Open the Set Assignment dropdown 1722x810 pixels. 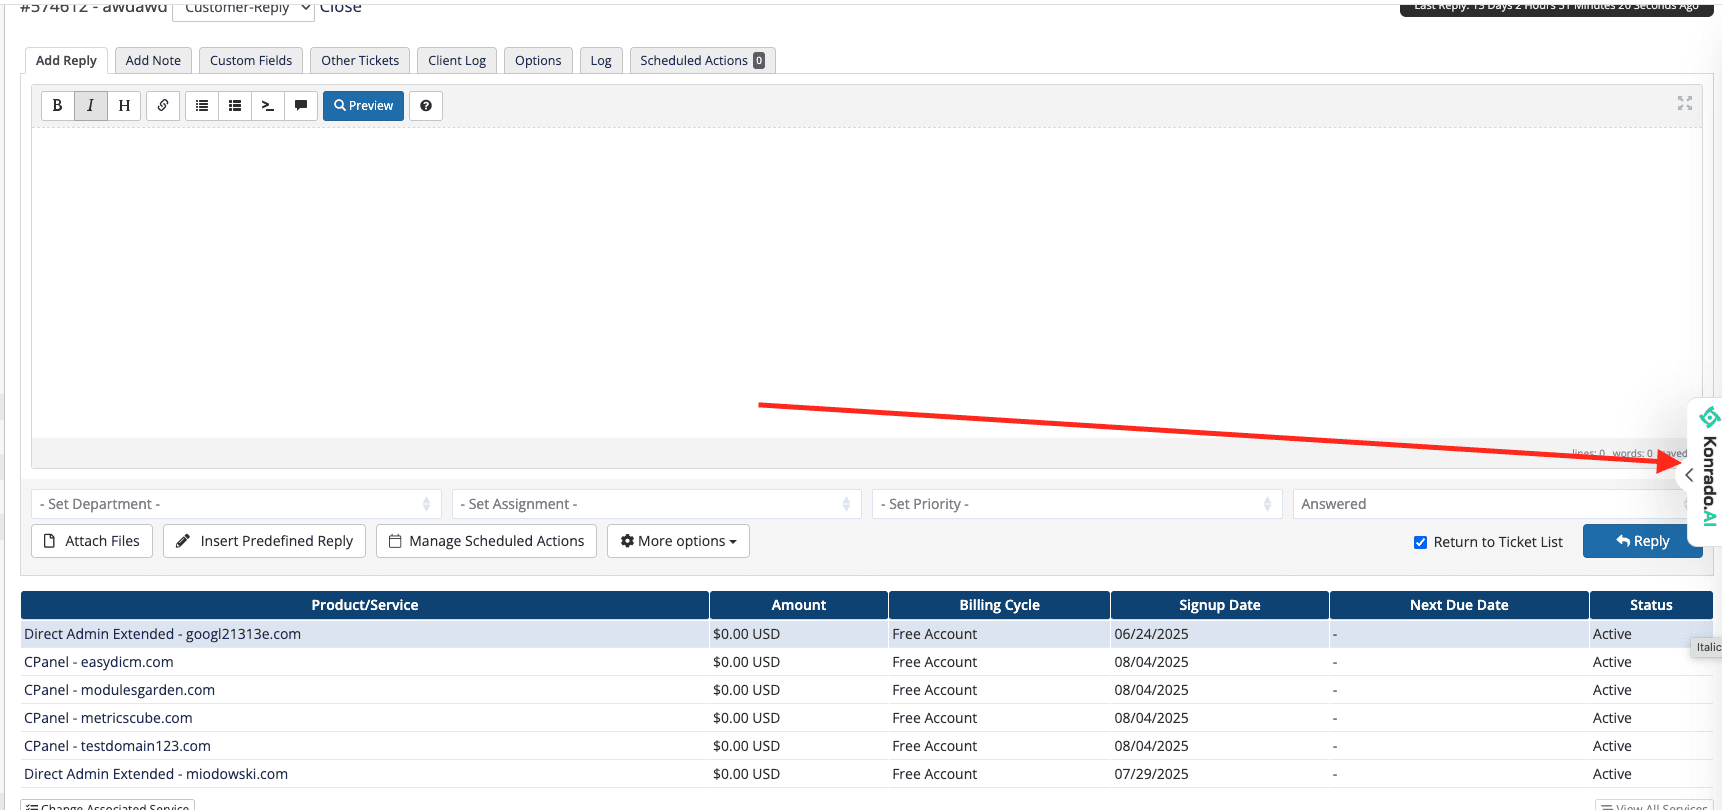[x=656, y=504]
